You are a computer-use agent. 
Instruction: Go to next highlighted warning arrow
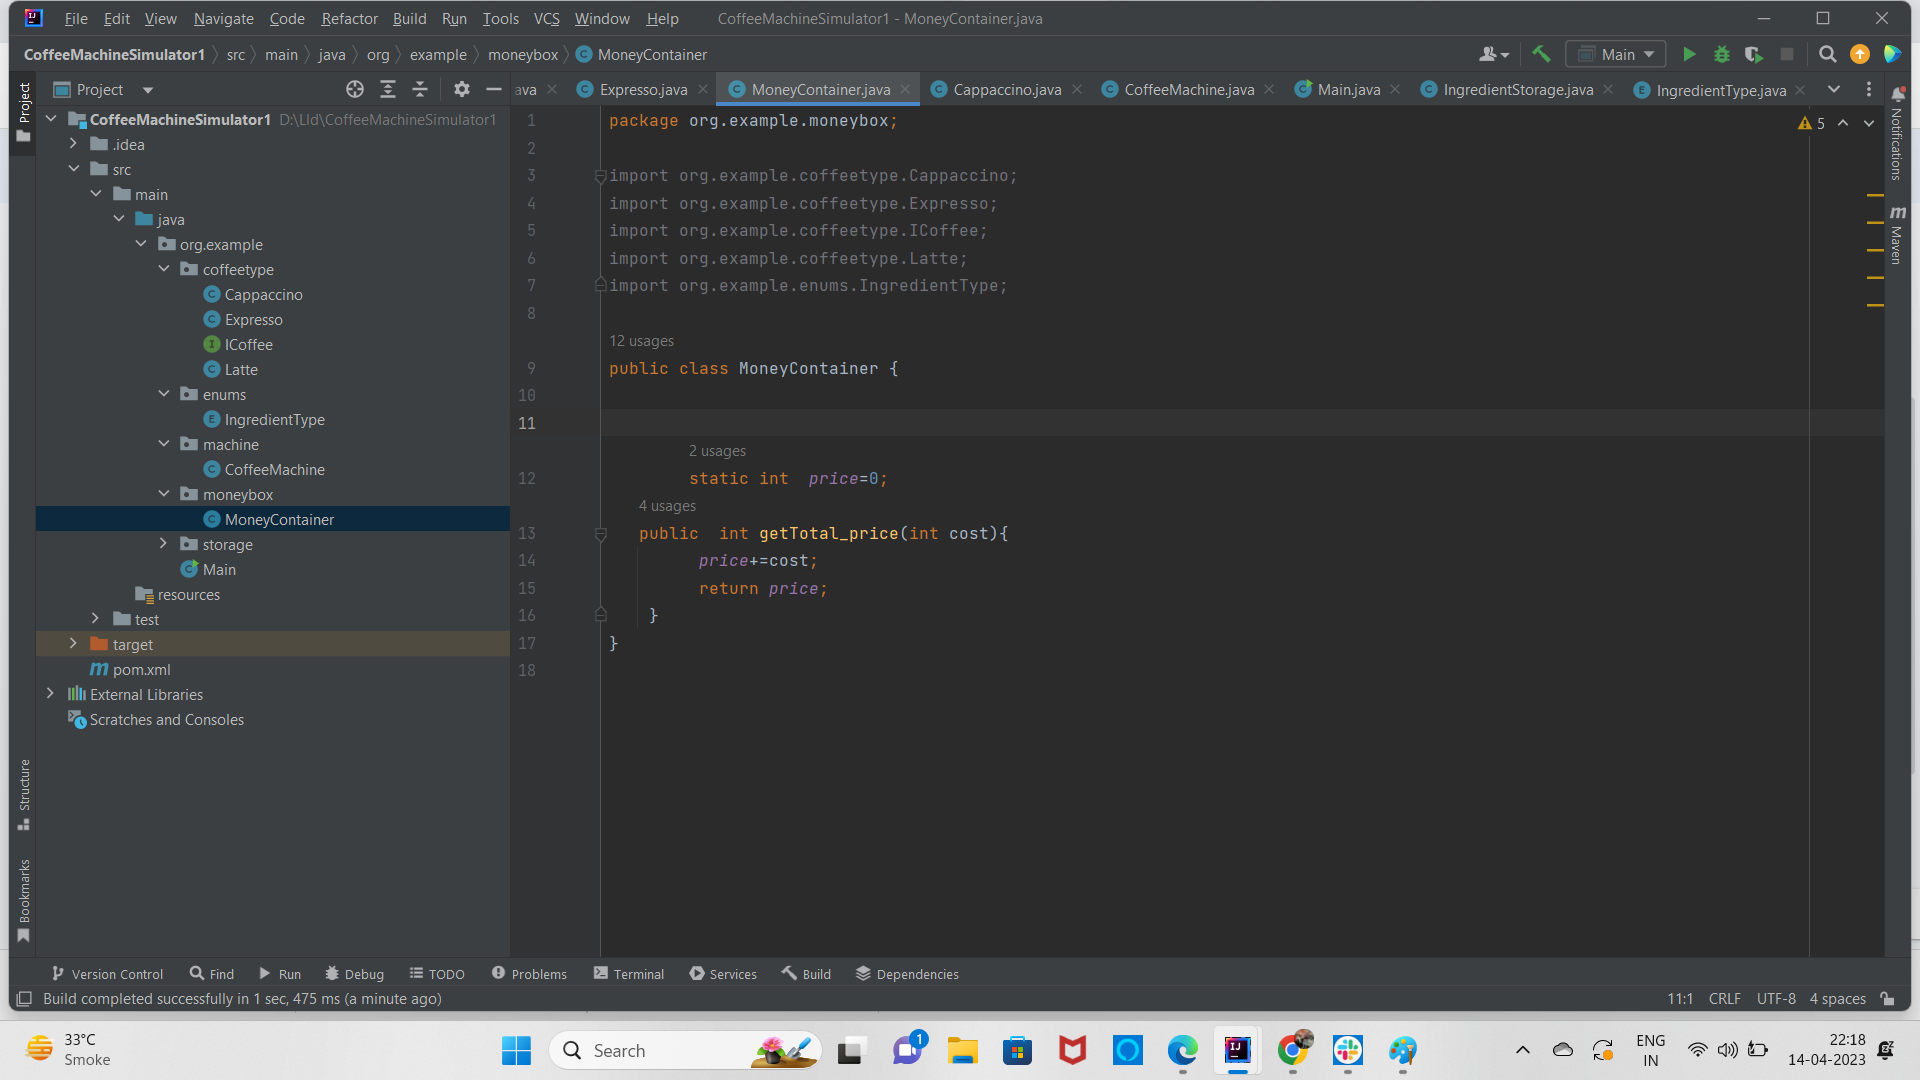[x=1868, y=123]
